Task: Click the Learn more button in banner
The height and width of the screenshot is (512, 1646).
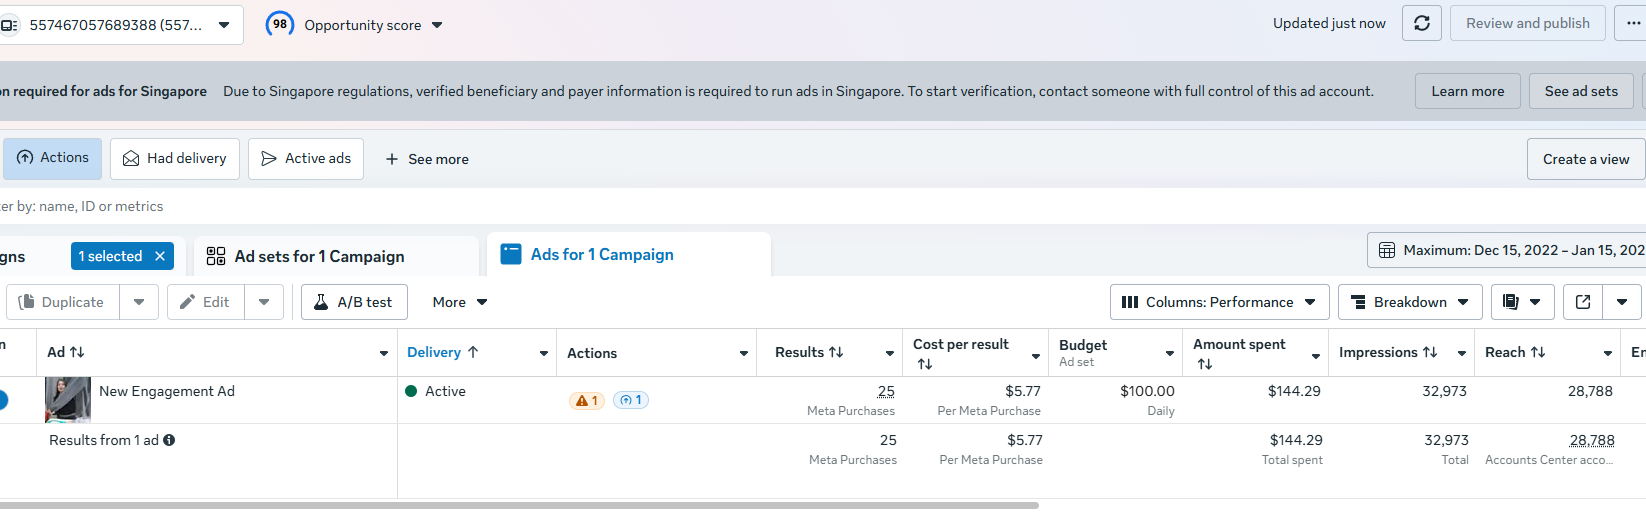Action: 1467,91
